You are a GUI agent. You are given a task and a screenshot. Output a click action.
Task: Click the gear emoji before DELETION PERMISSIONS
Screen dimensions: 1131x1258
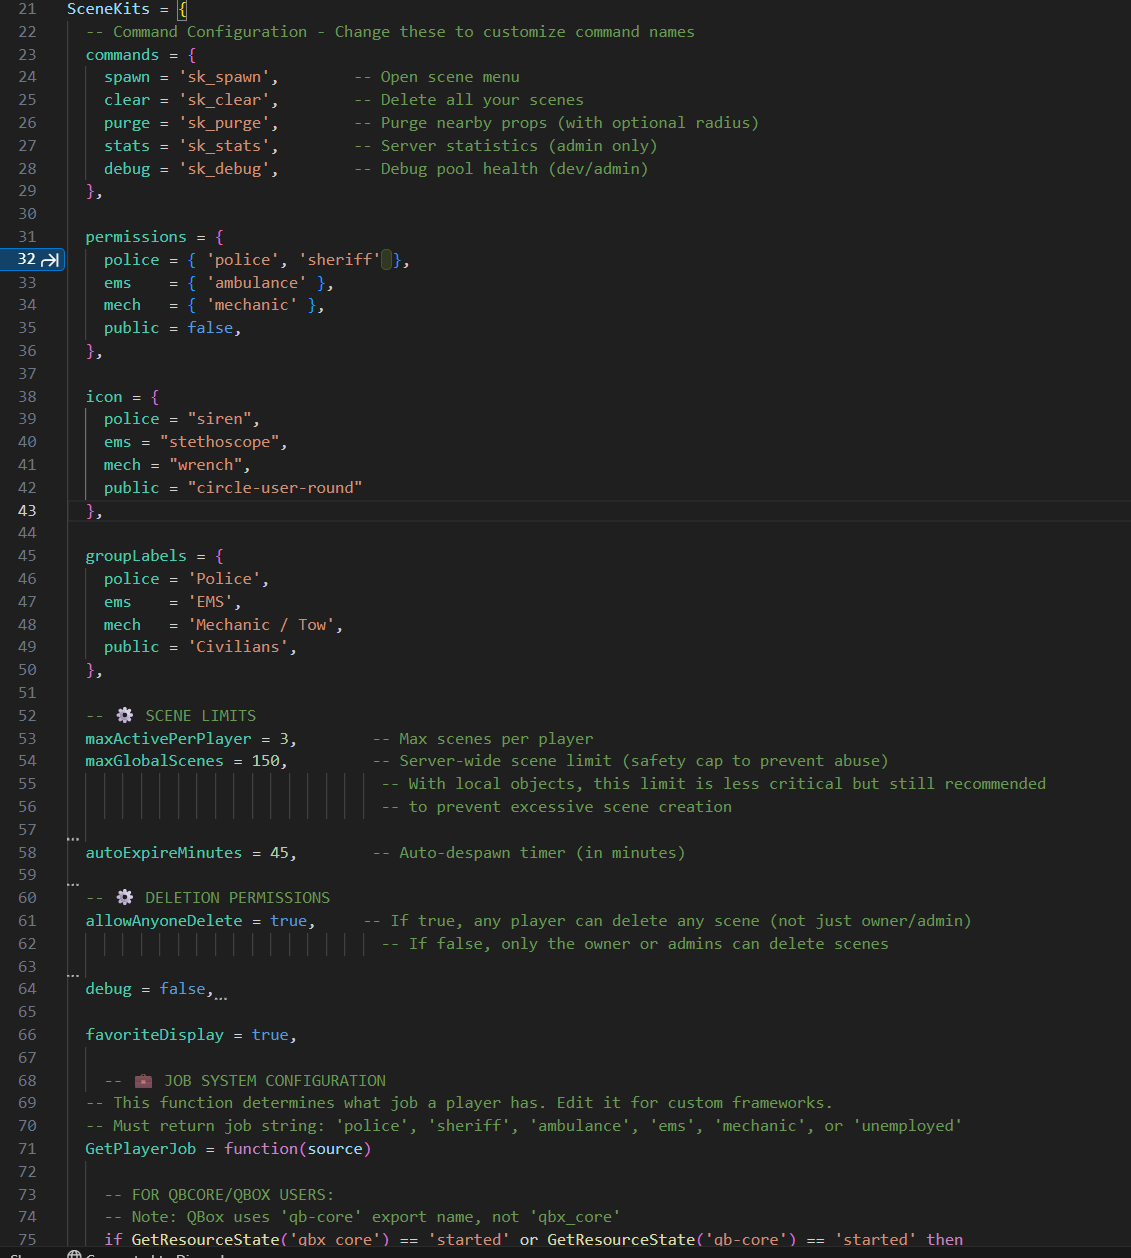point(125,897)
